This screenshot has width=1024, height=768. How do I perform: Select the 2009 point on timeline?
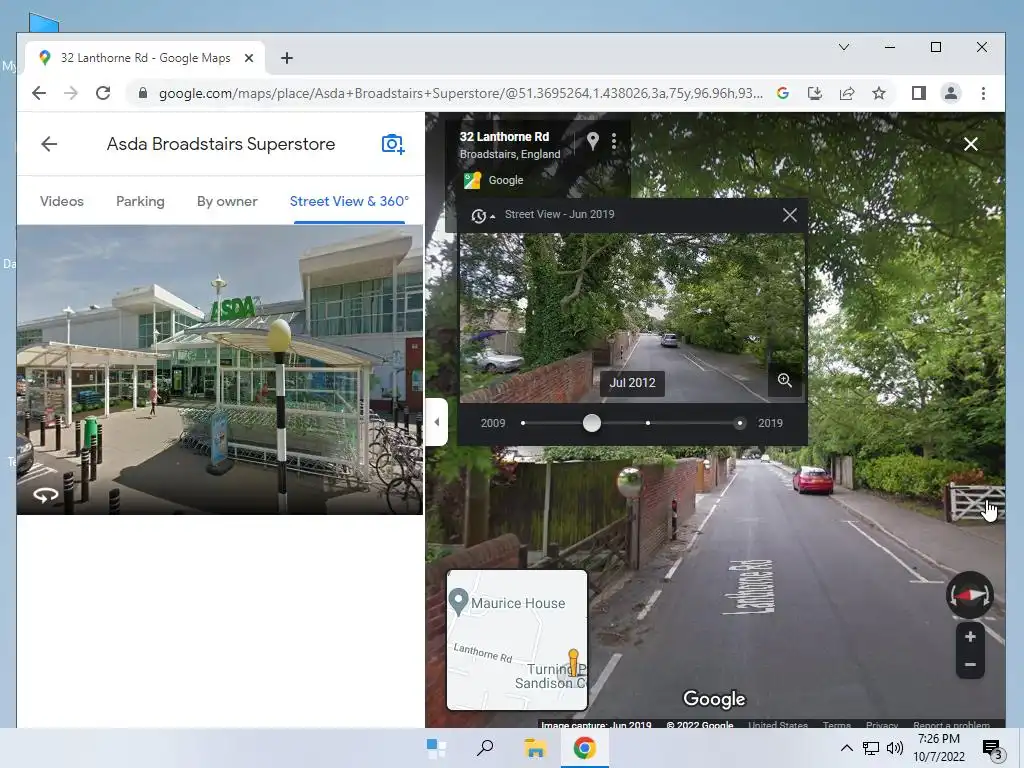click(523, 423)
